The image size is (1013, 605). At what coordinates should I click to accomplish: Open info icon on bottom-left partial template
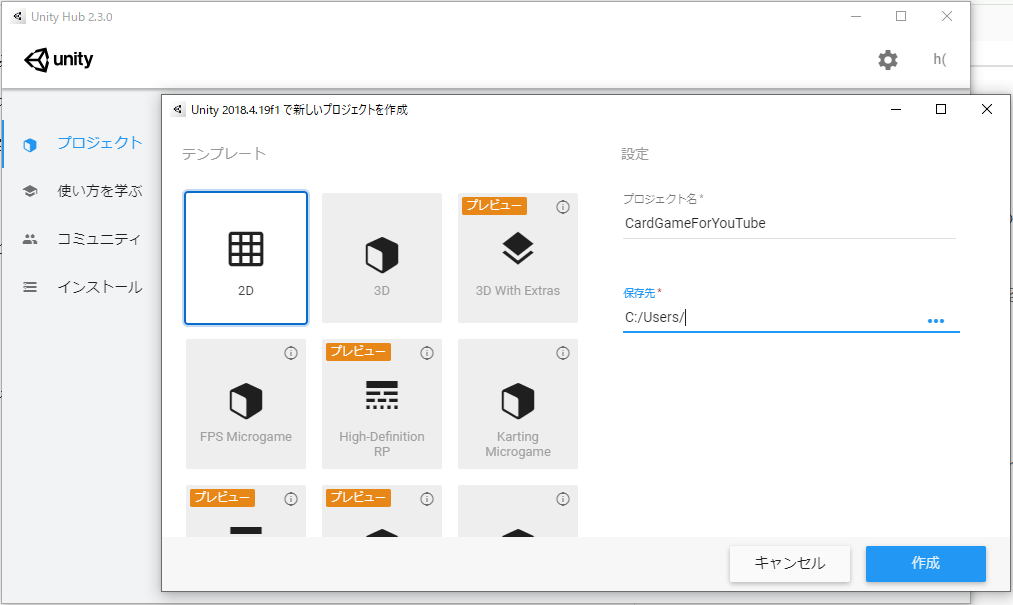coord(291,499)
